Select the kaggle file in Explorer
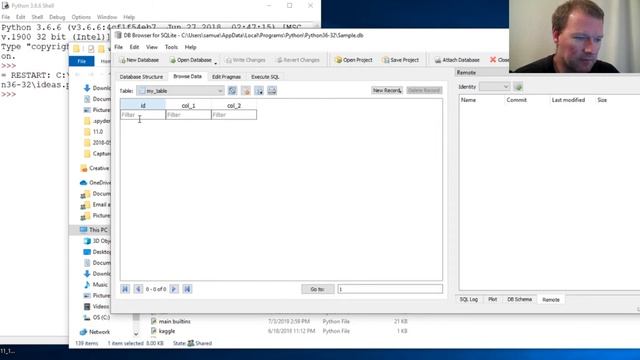Screen dimensions: 640x360 coord(167,331)
